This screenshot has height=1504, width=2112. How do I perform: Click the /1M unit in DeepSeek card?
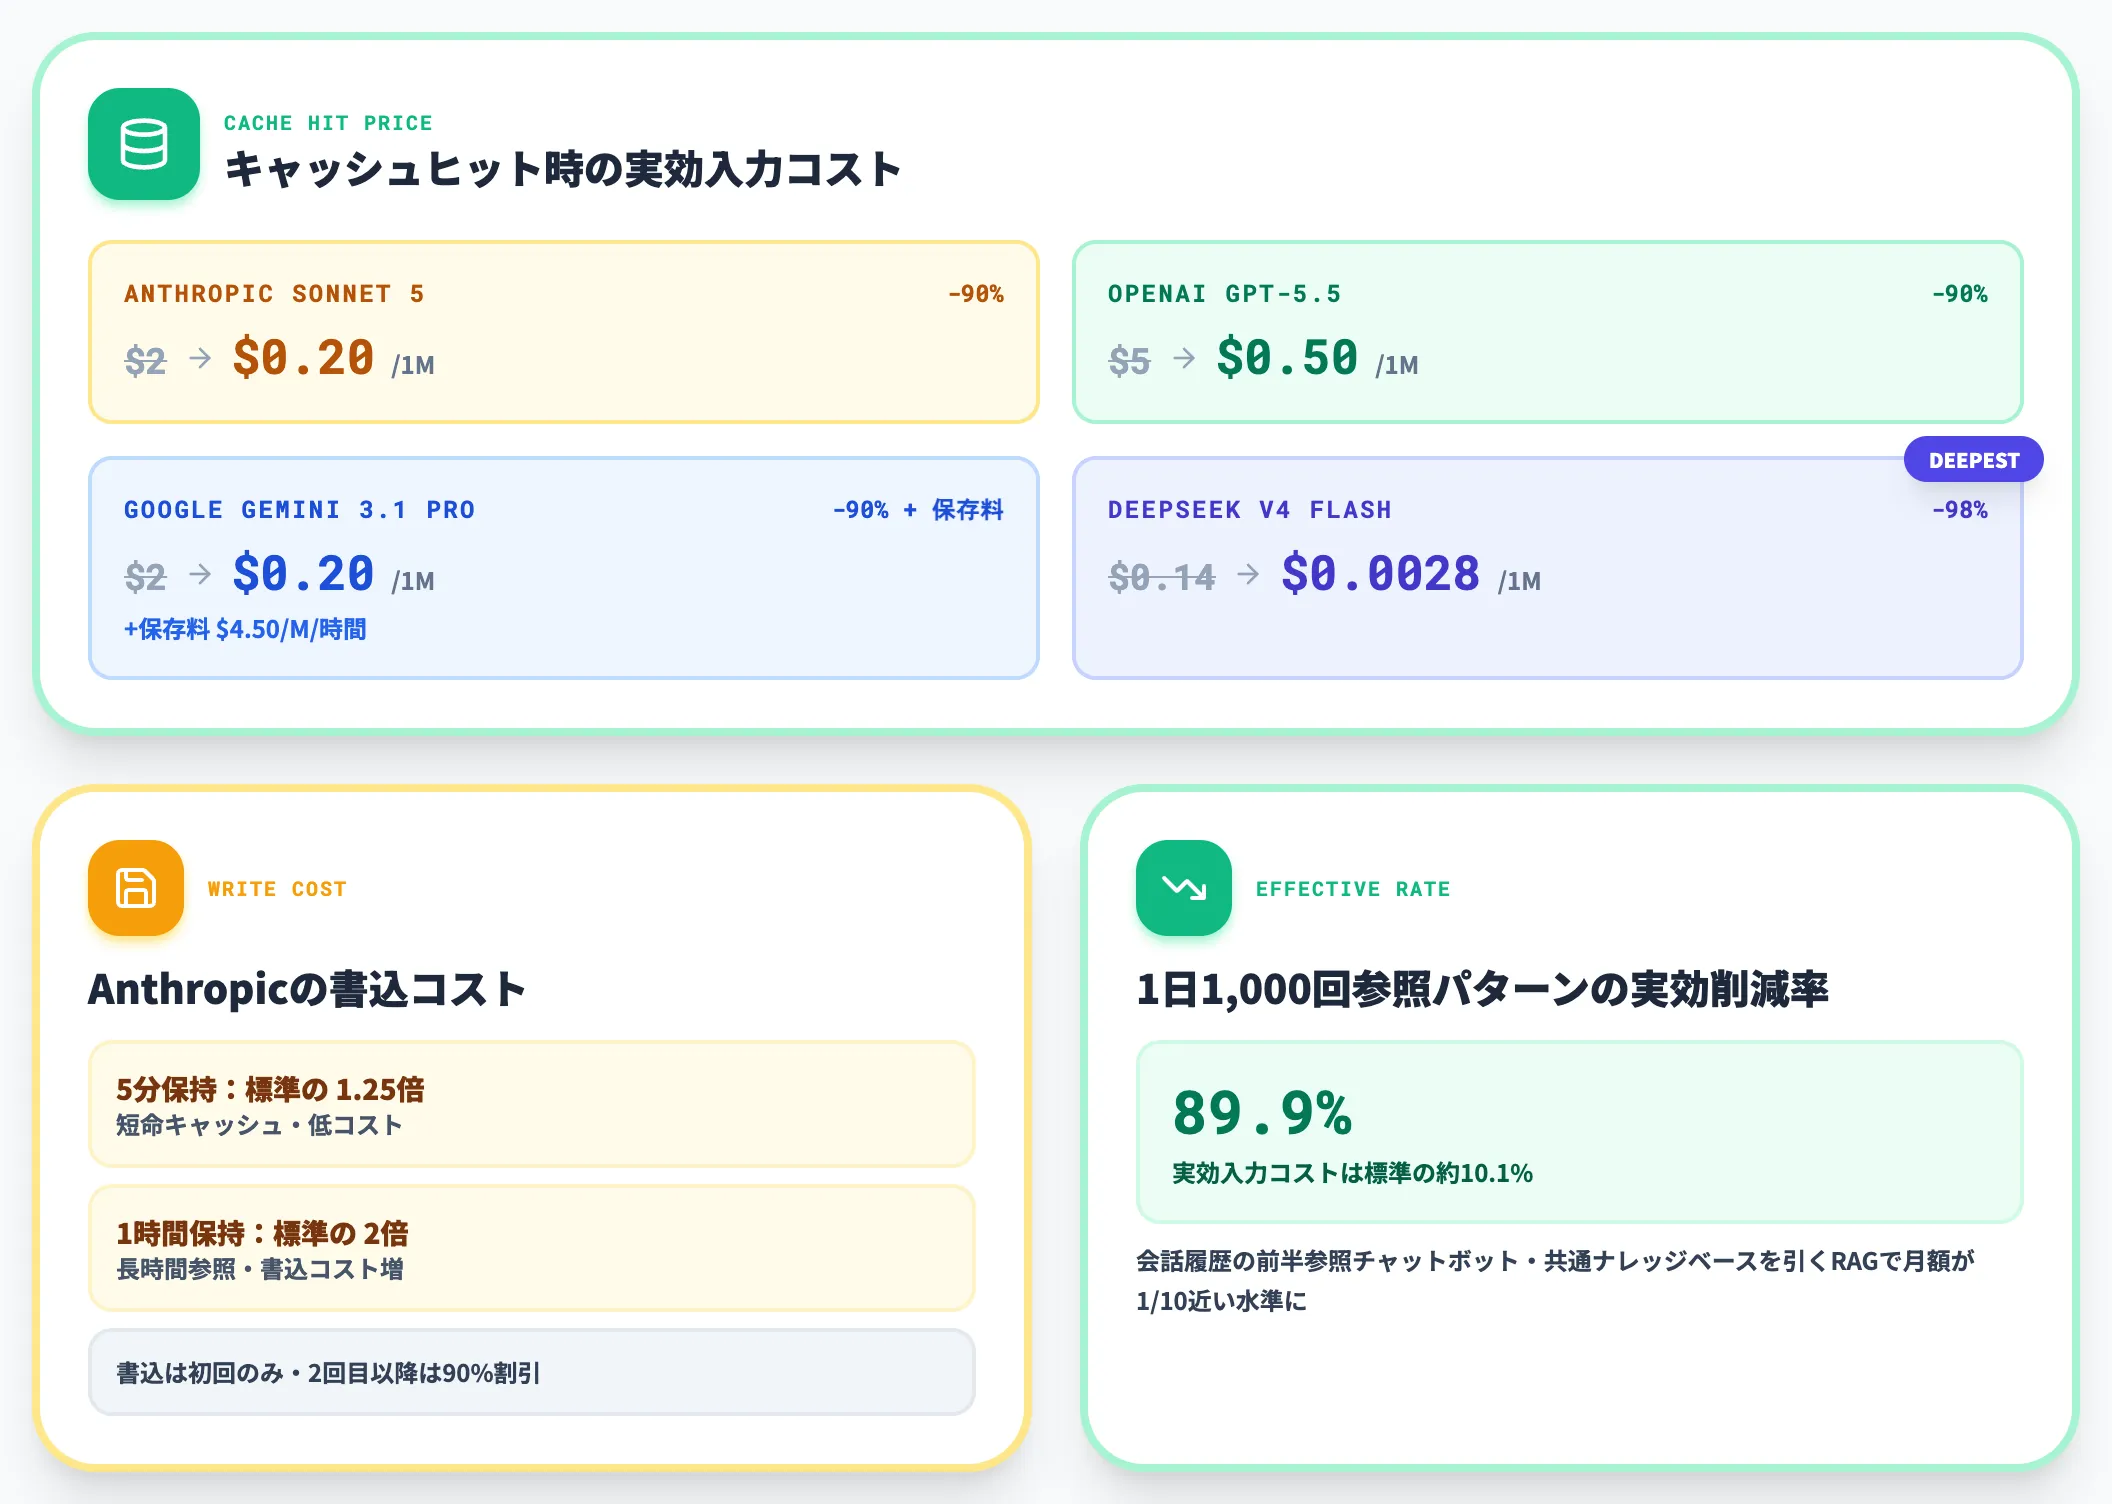(x=1519, y=581)
